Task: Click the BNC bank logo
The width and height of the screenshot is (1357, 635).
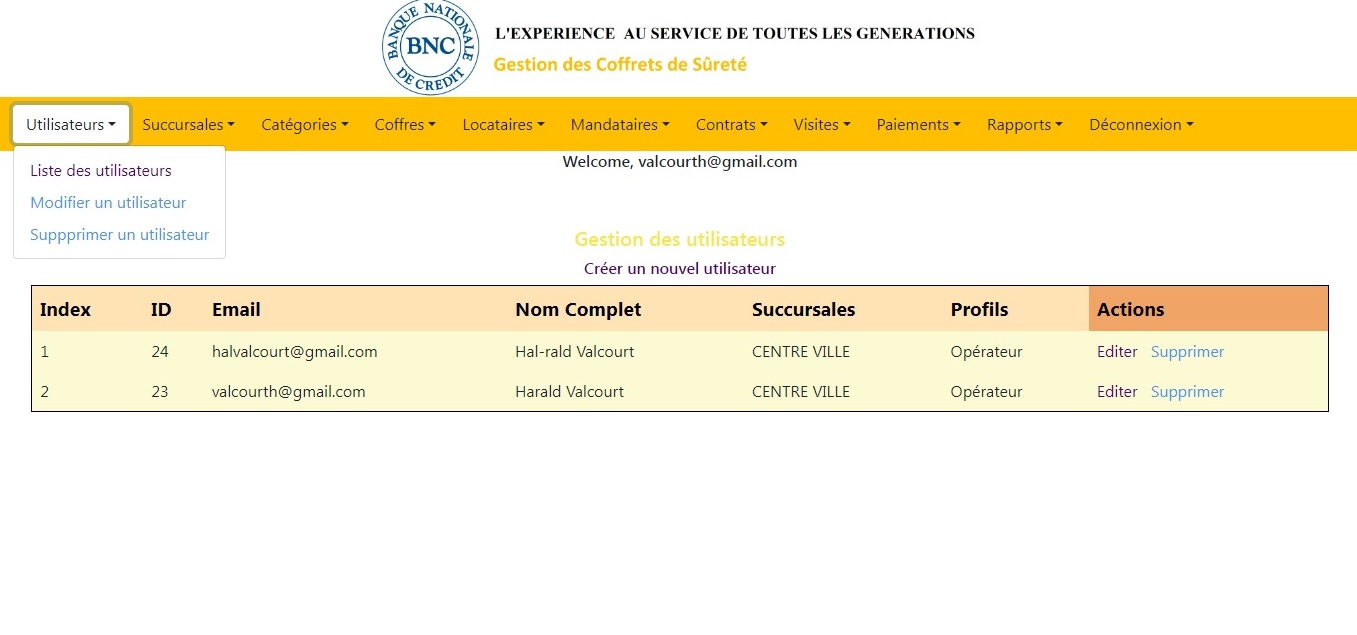Action: [431, 48]
